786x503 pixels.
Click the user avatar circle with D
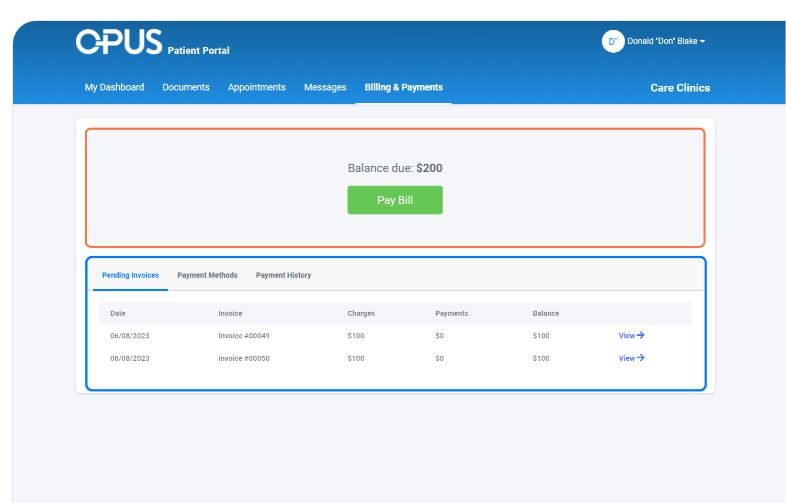pos(613,41)
